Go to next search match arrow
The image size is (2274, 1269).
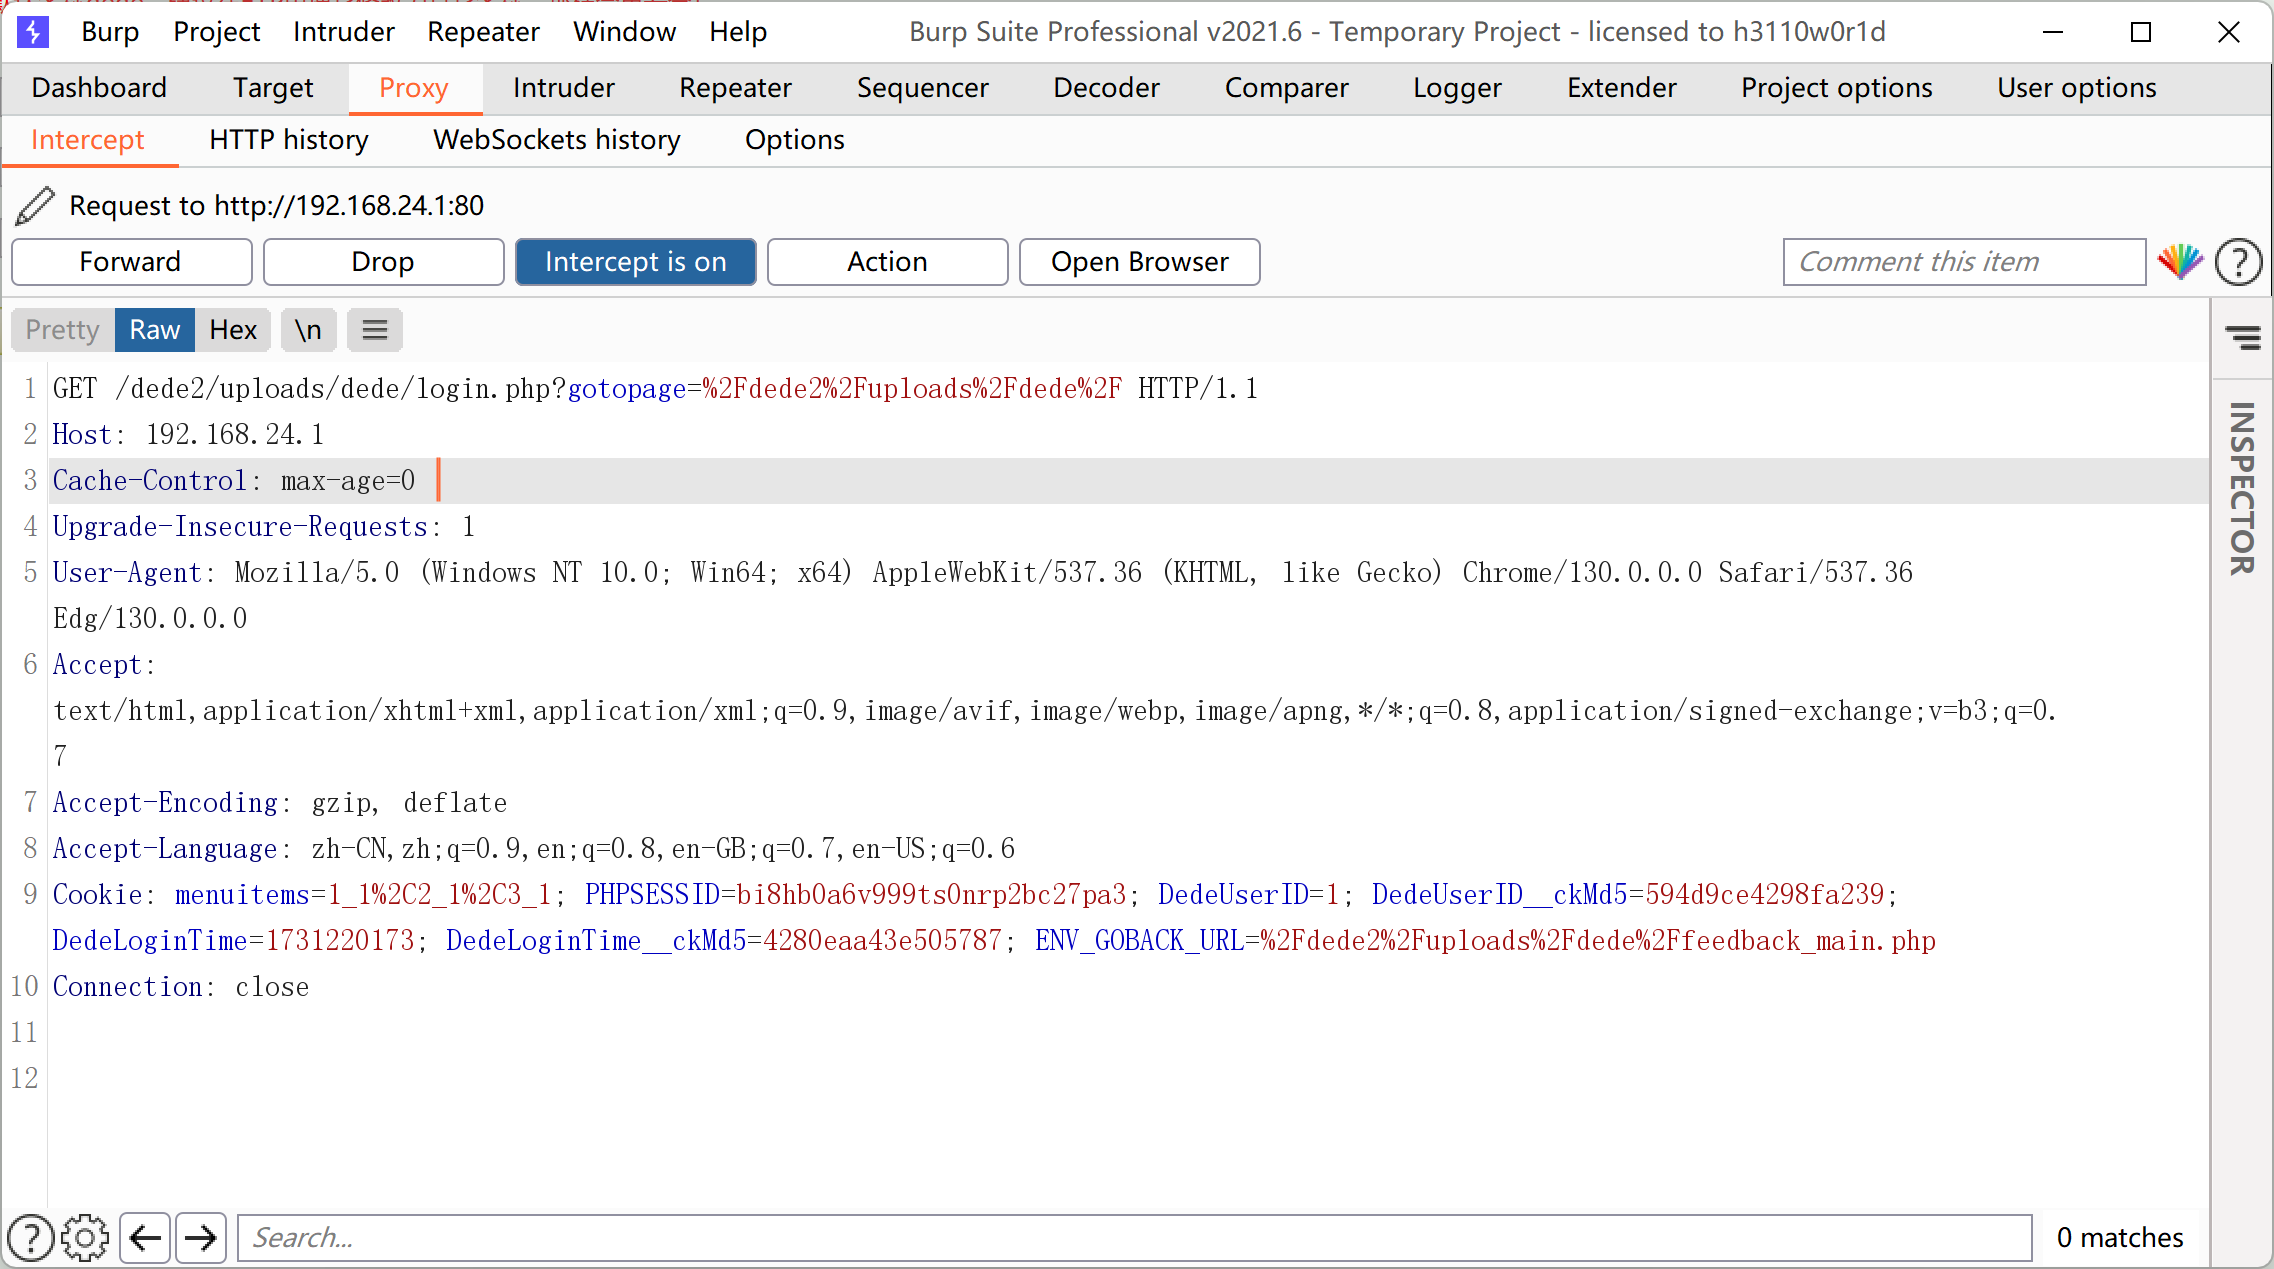coord(201,1238)
